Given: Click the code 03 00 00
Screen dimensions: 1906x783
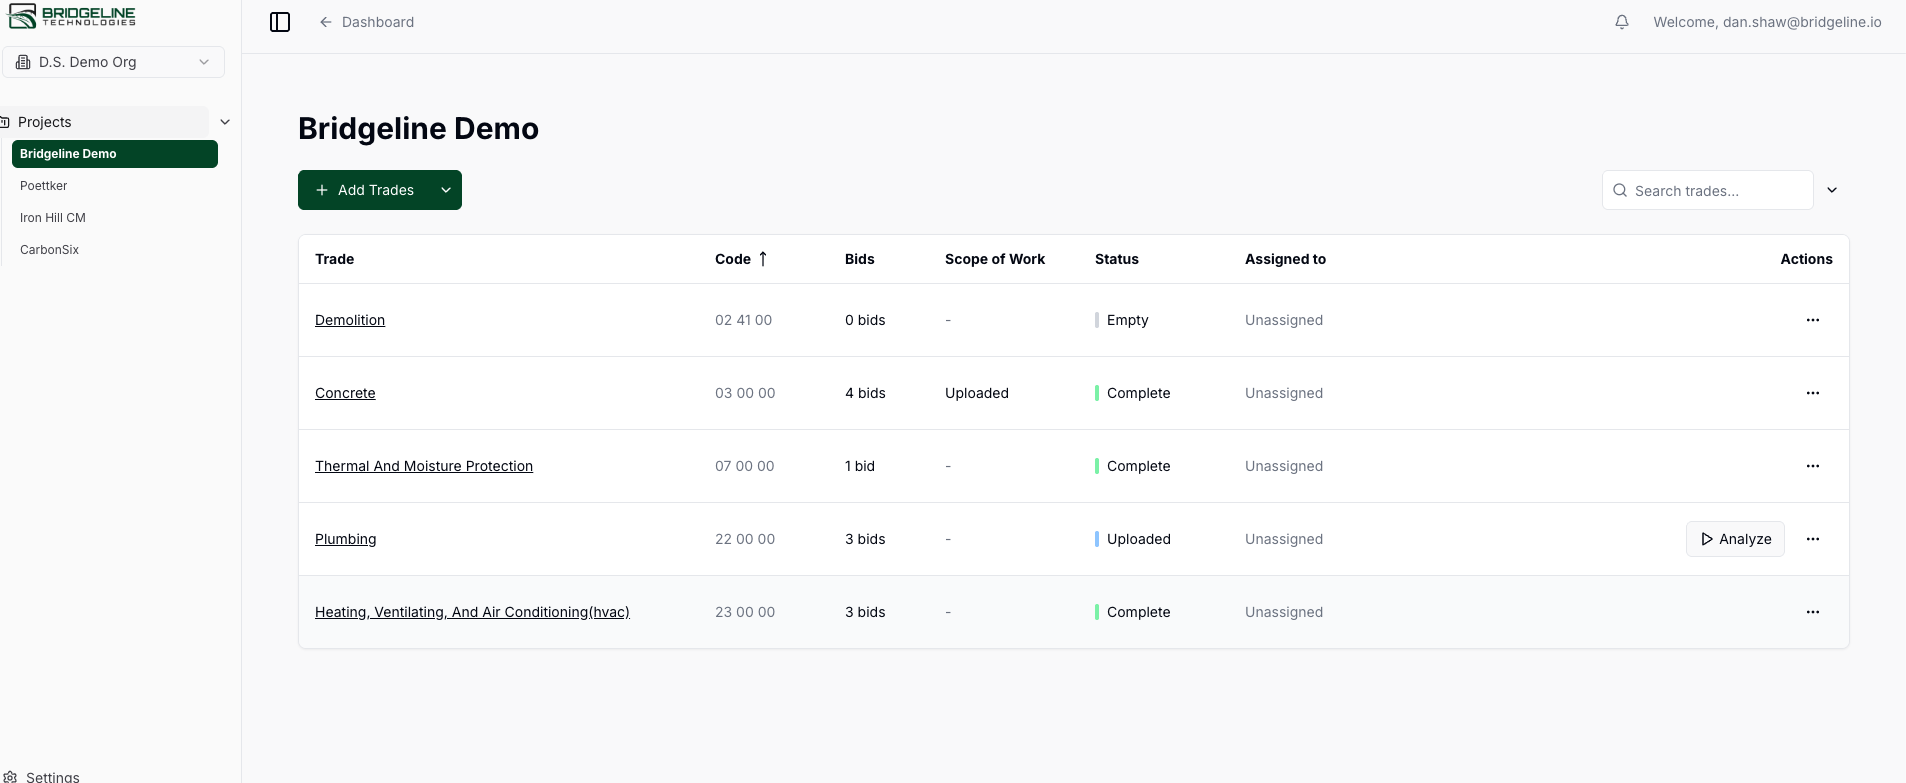Looking at the screenshot, I should pos(745,393).
